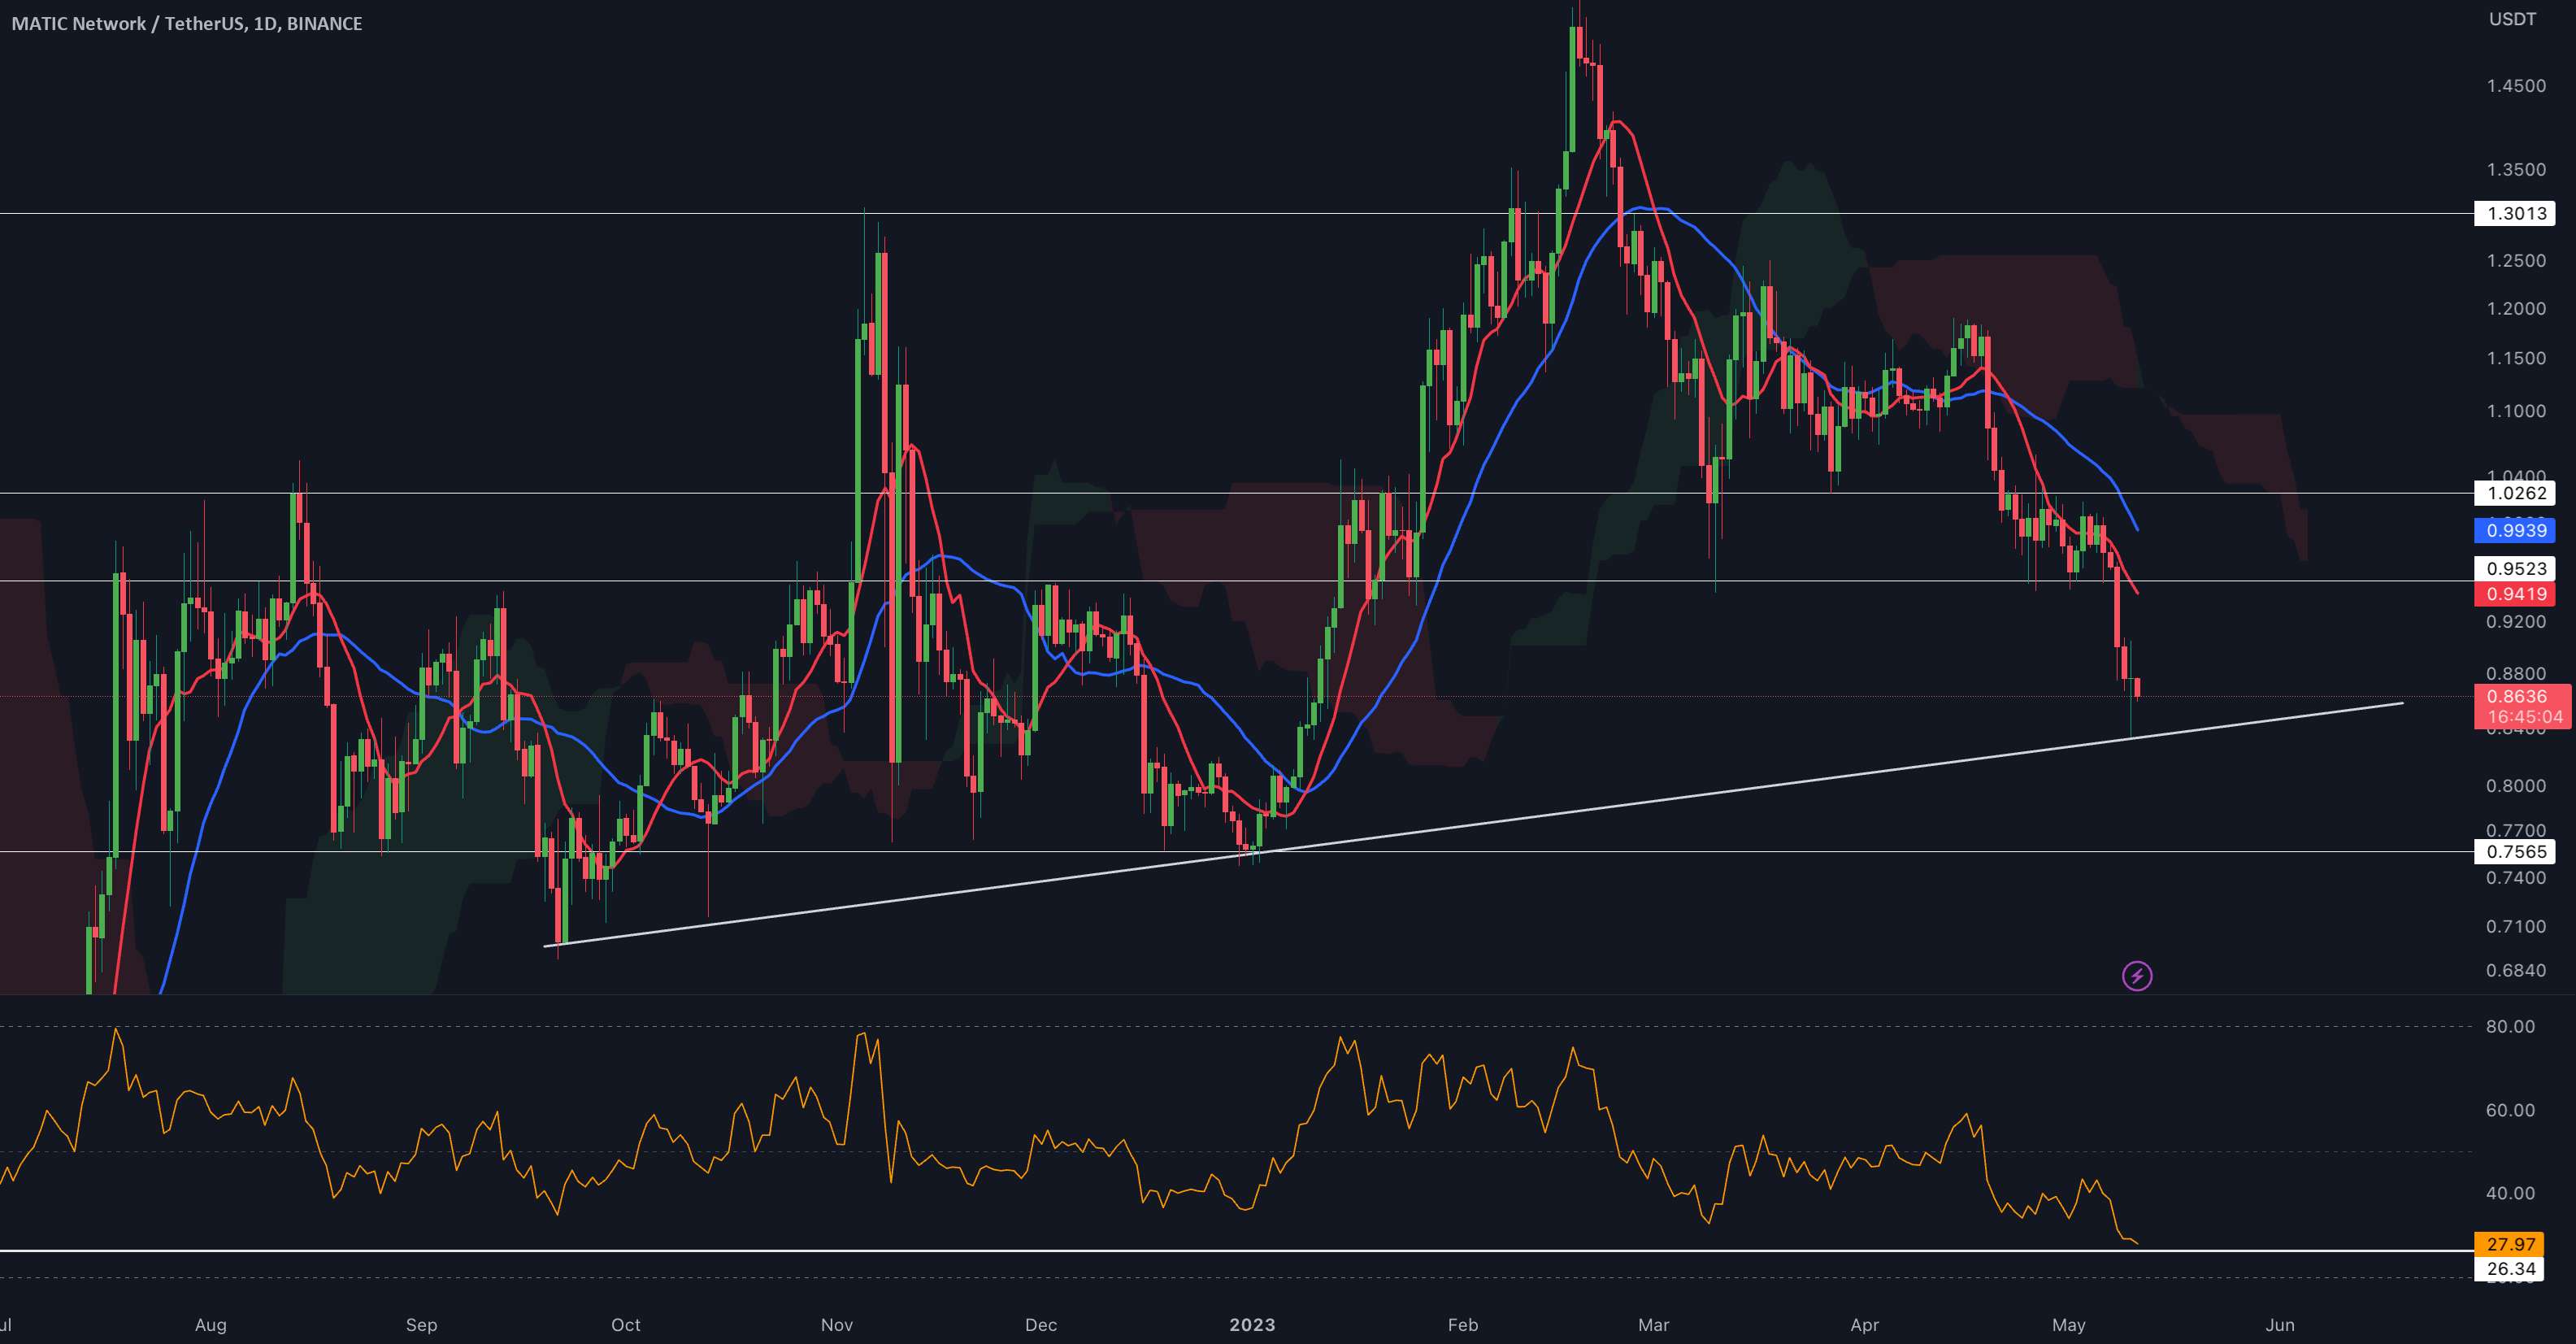Click the Apr label on time axis
The image size is (2576, 1344).
[x=1865, y=1325]
